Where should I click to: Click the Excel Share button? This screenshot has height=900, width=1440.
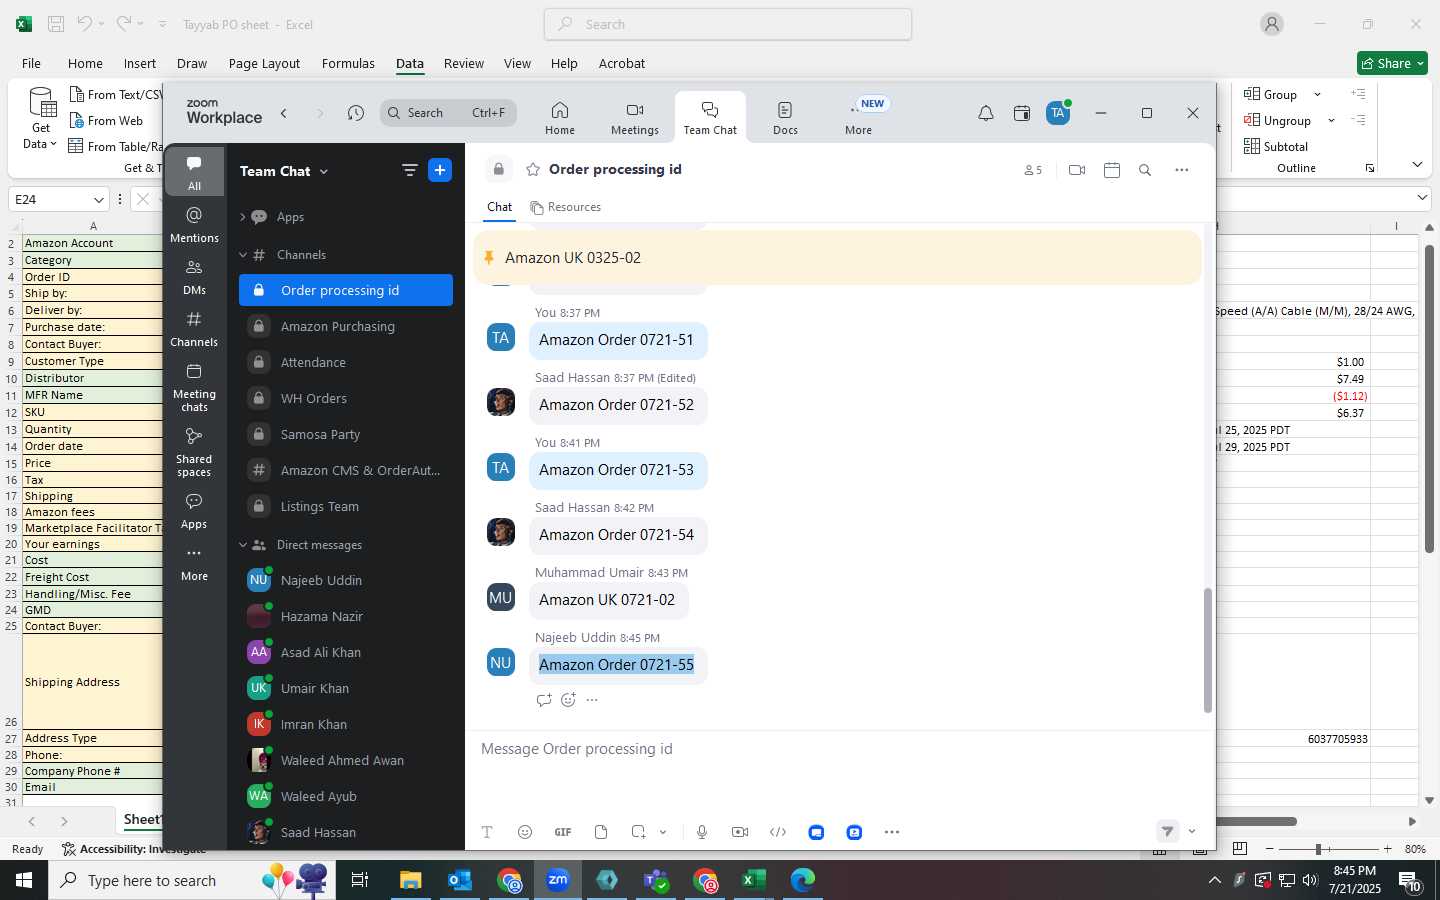tap(1392, 63)
